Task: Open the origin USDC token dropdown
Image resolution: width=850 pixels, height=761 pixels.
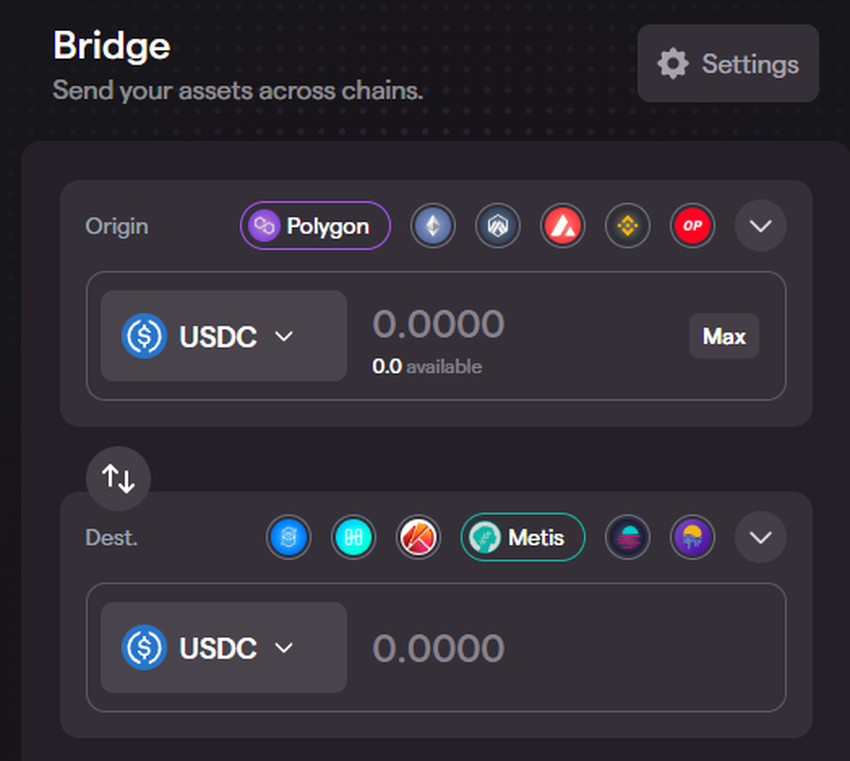Action: tap(223, 336)
